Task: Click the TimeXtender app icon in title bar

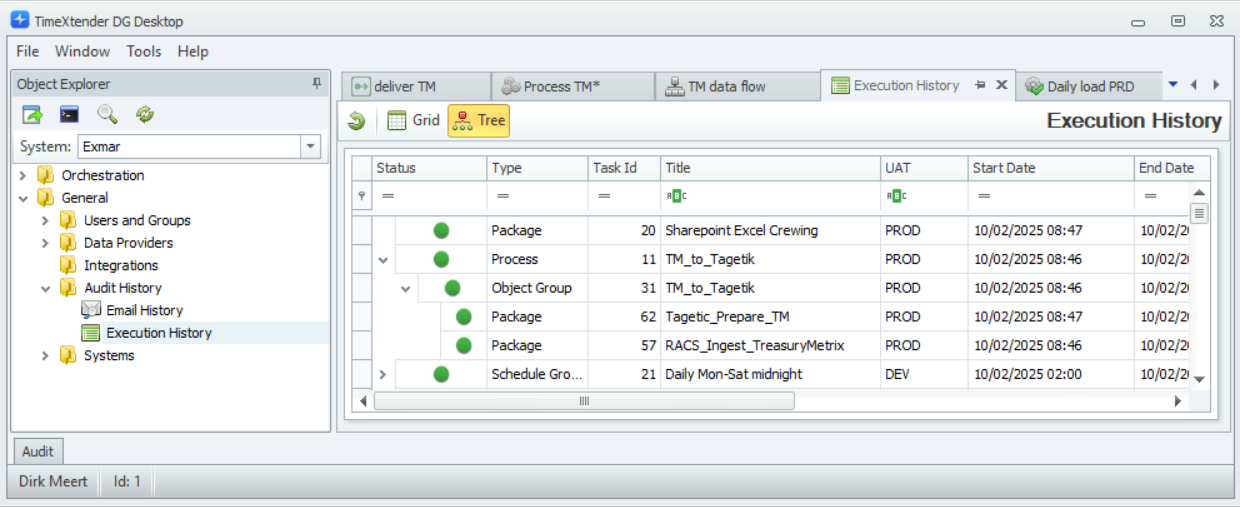Action: click(x=20, y=20)
